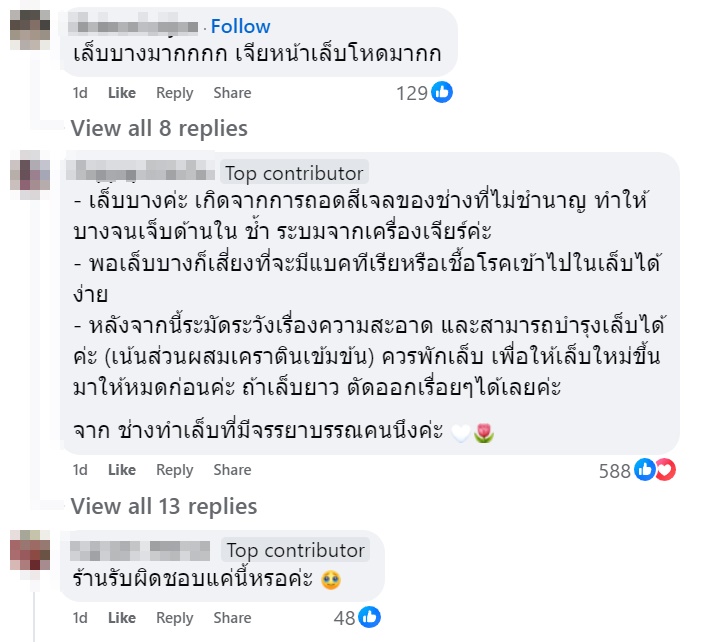The image size is (702, 642).
Task: Reply to the last comment
Action: pos(174,618)
